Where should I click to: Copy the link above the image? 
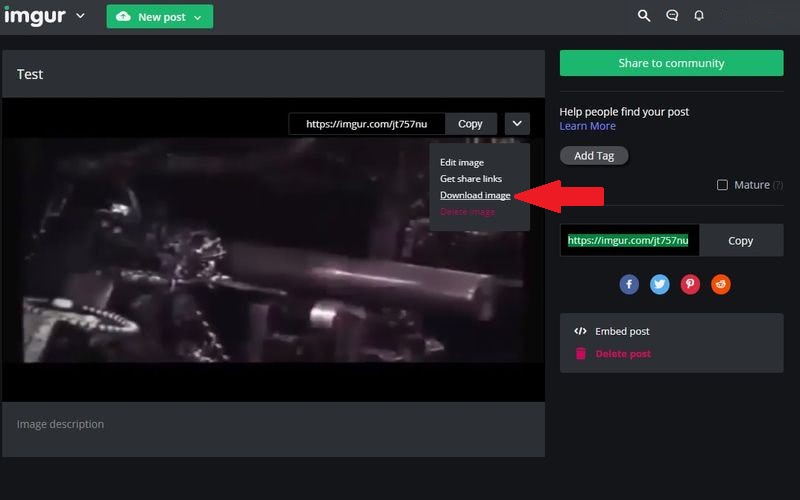coord(470,124)
